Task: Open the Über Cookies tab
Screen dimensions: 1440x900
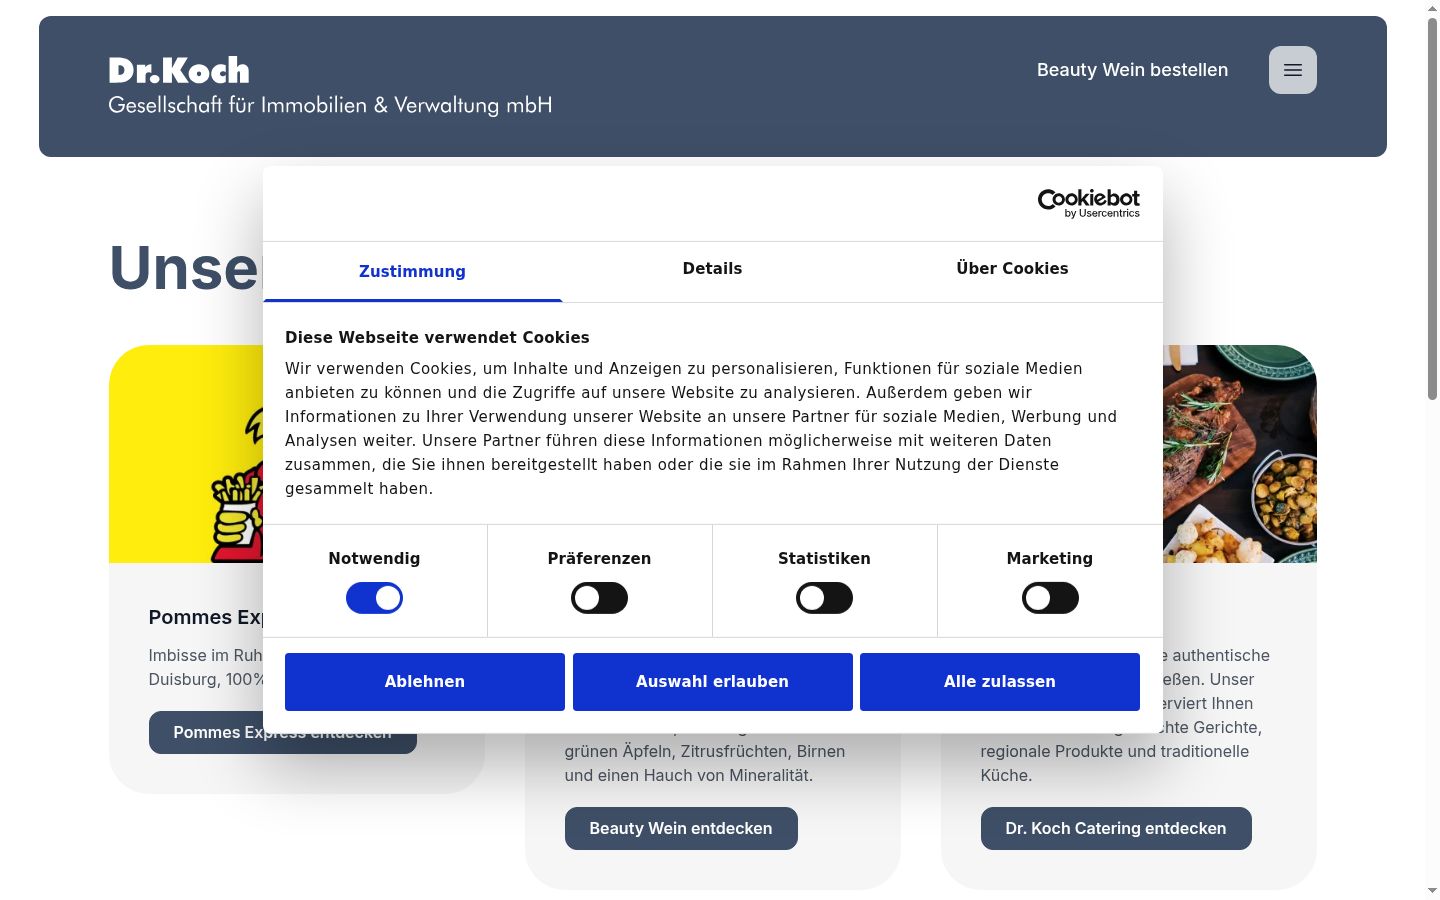Action: pos(1012,269)
